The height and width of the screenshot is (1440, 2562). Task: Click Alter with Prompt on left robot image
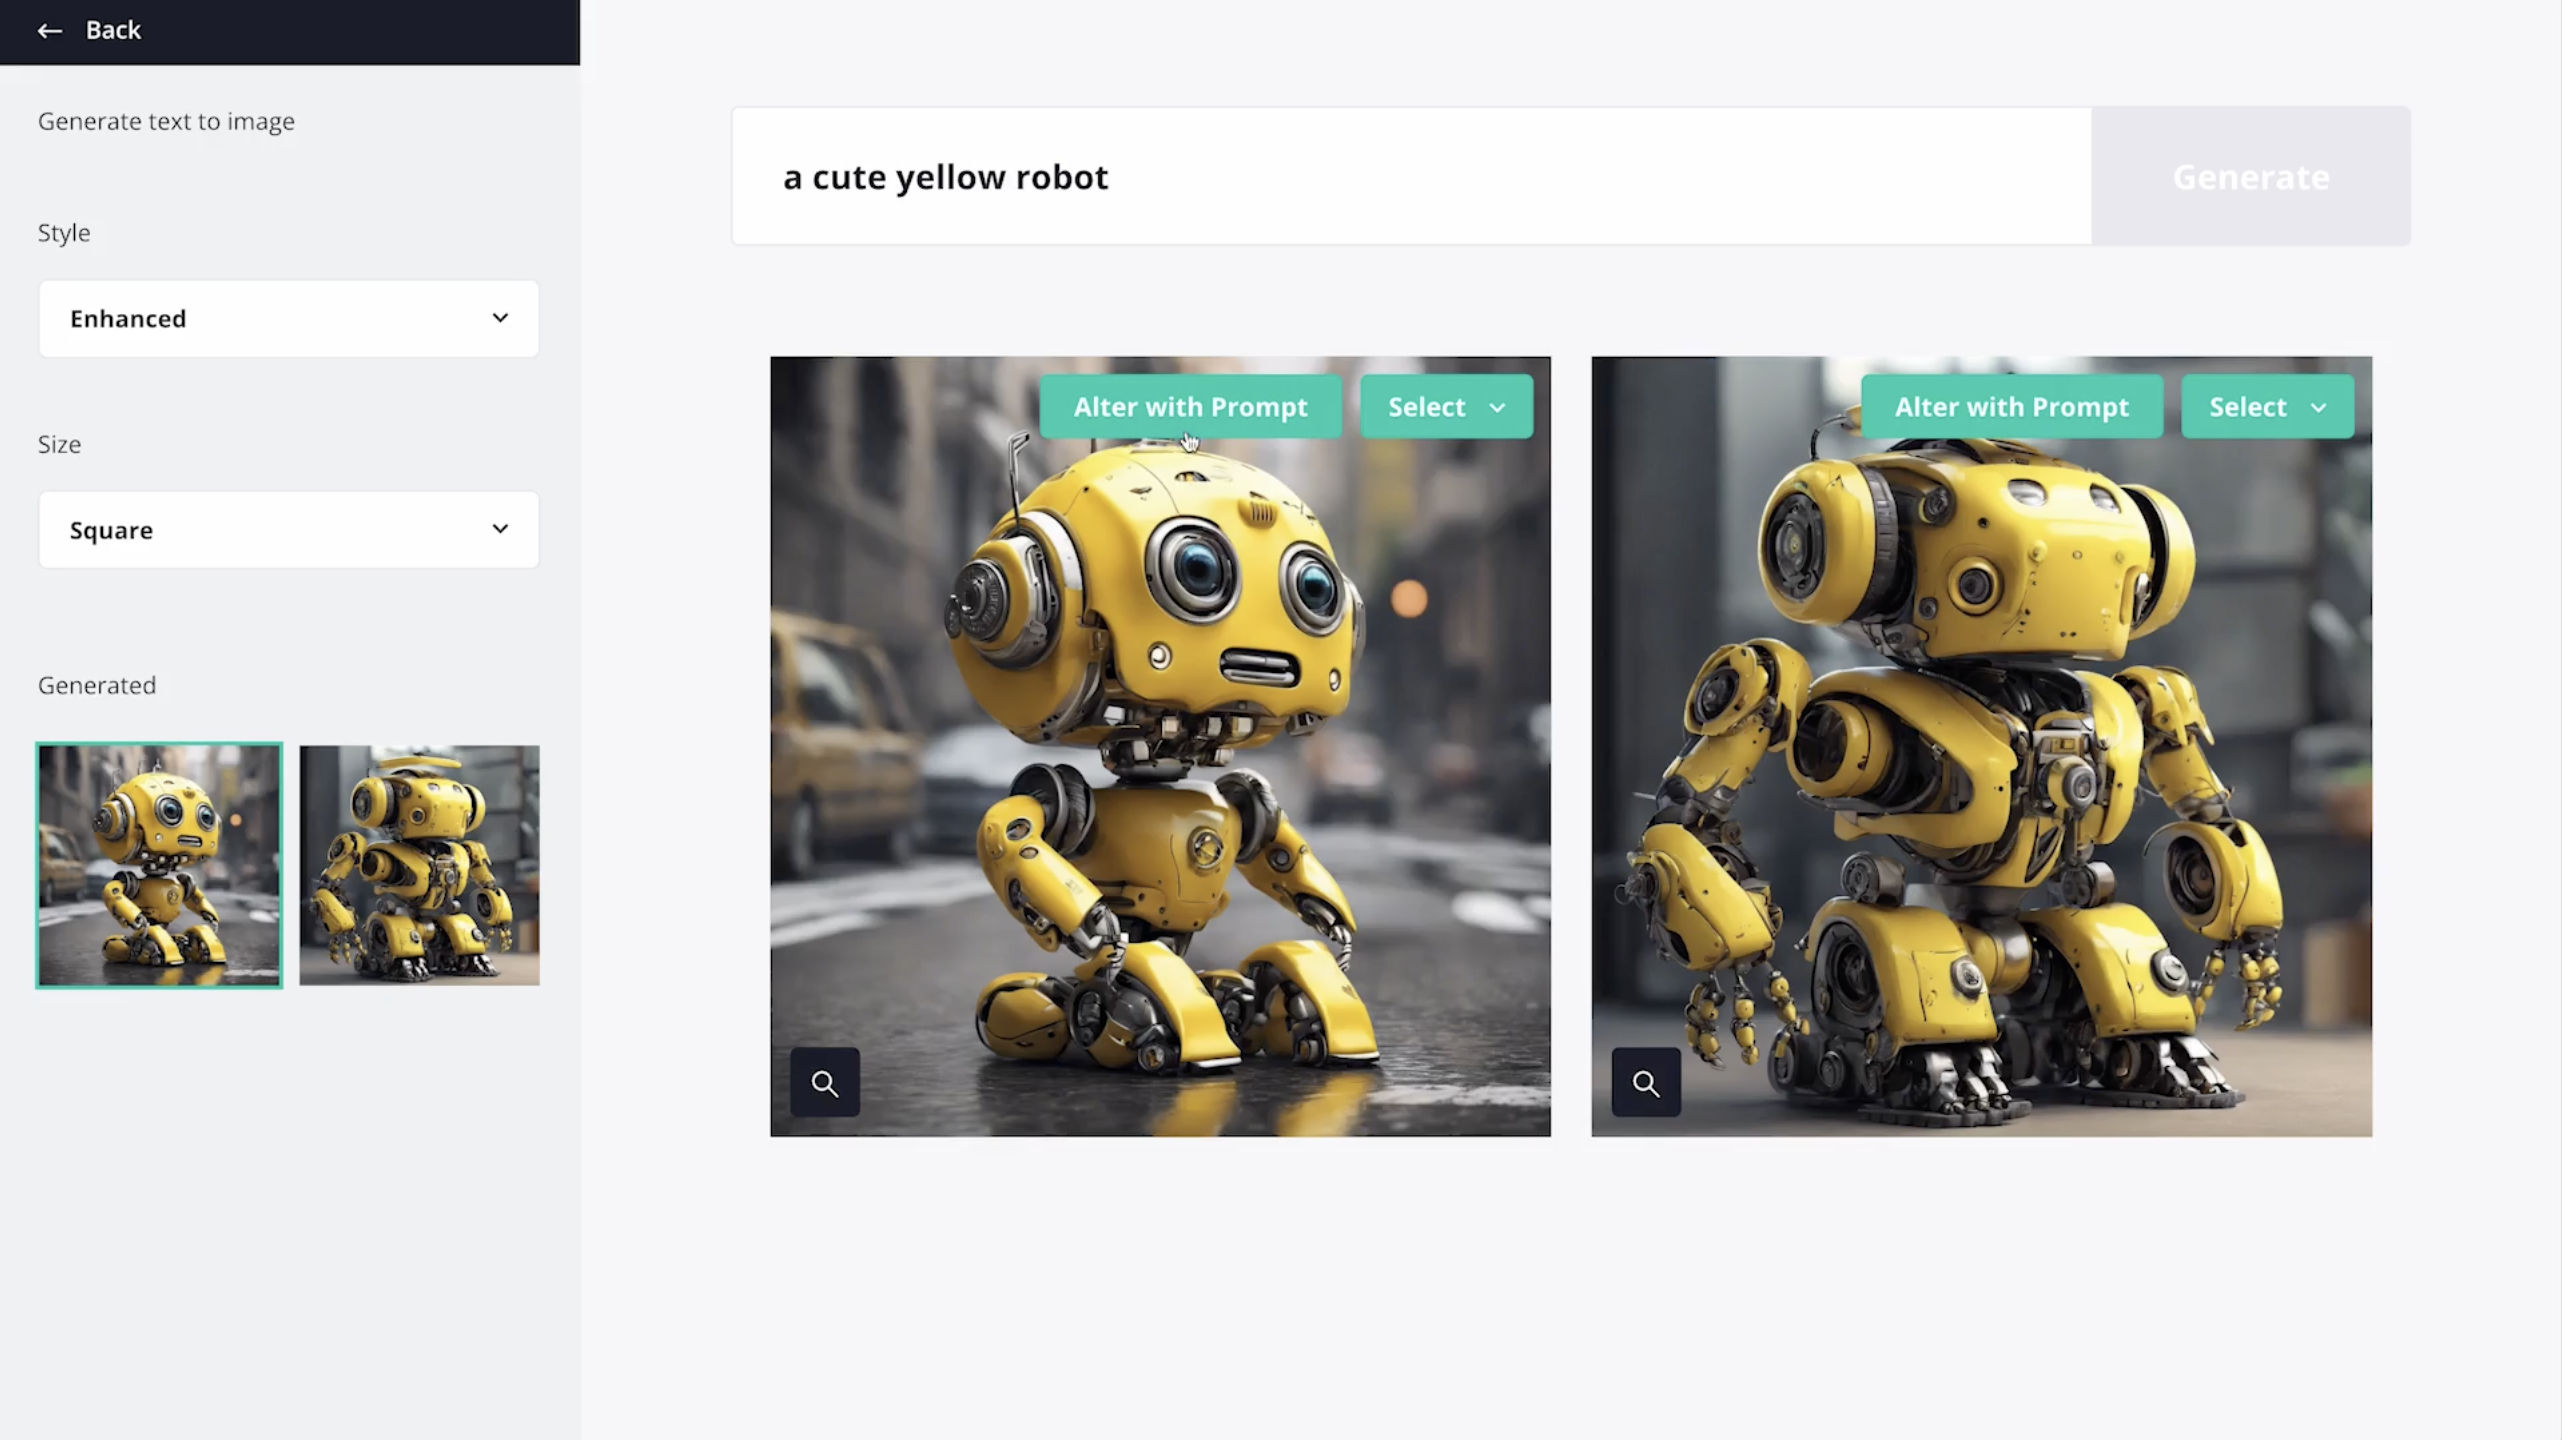pyautogui.click(x=1190, y=407)
